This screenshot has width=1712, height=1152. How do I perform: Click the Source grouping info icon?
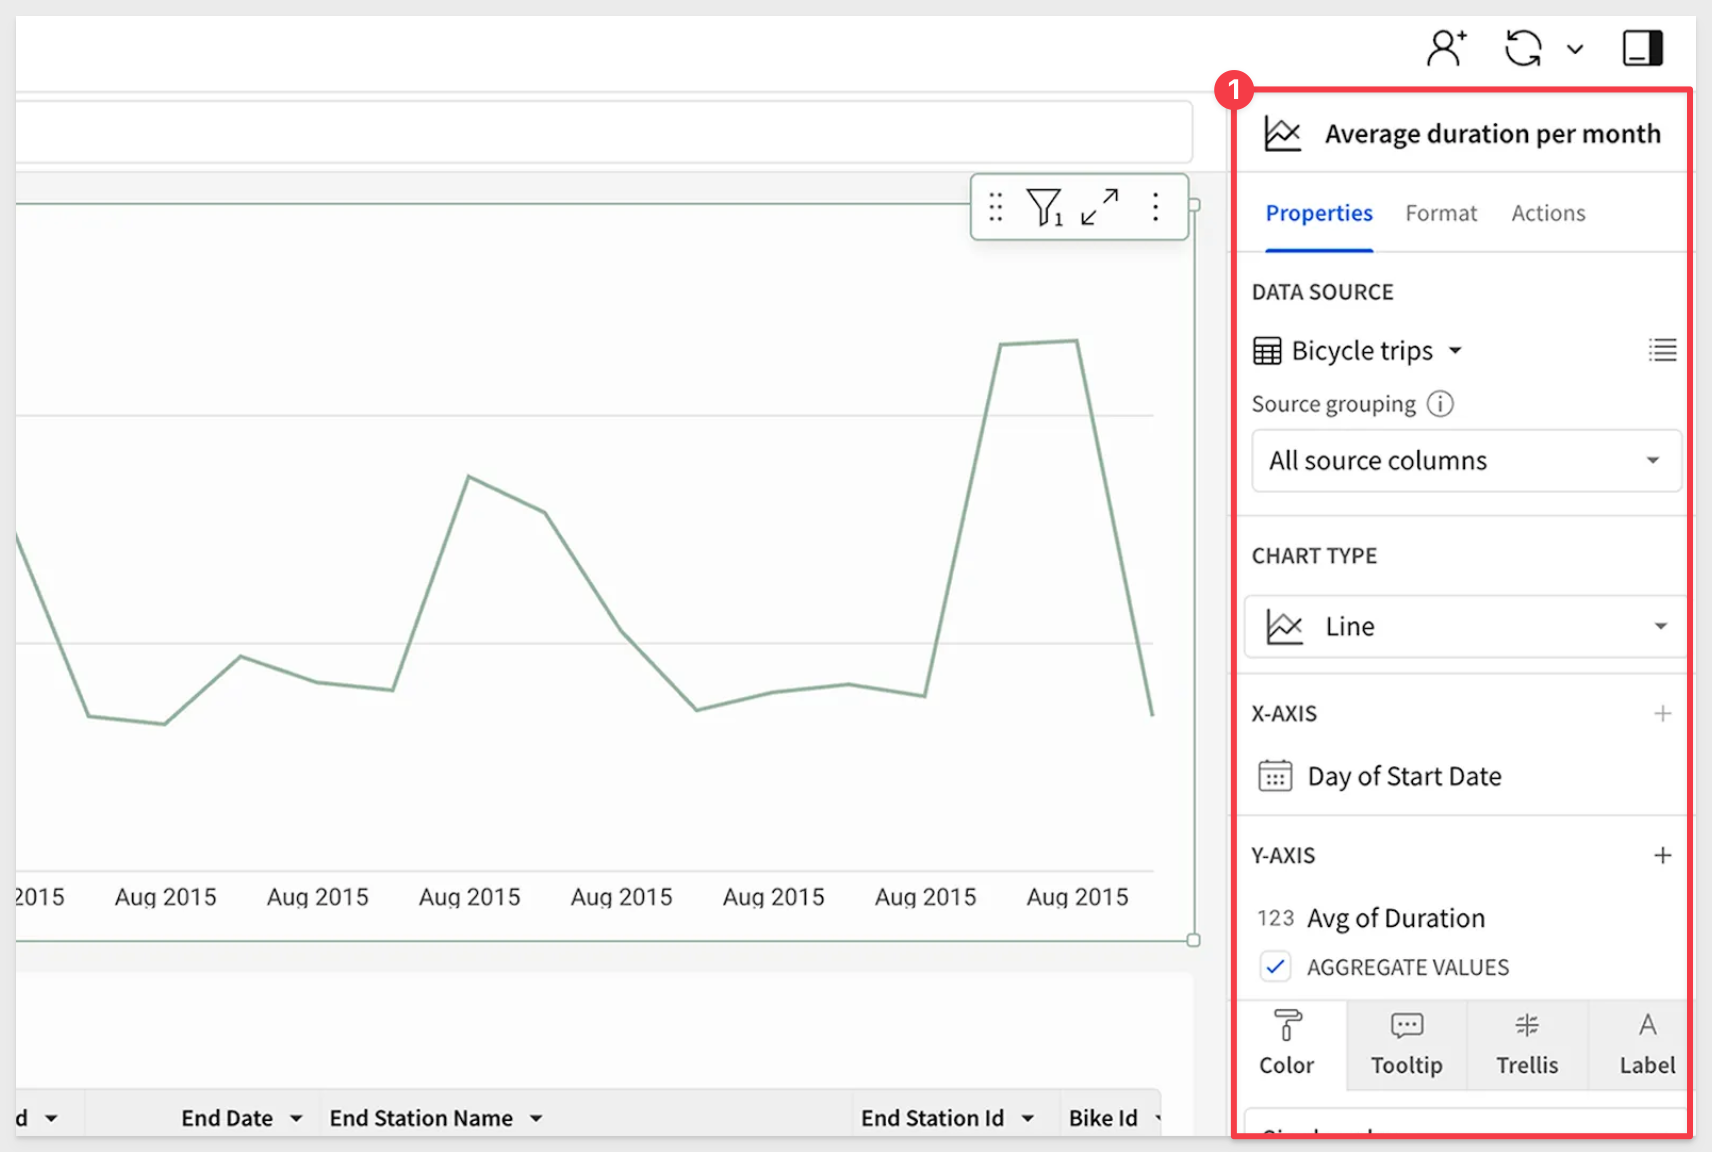click(1440, 404)
